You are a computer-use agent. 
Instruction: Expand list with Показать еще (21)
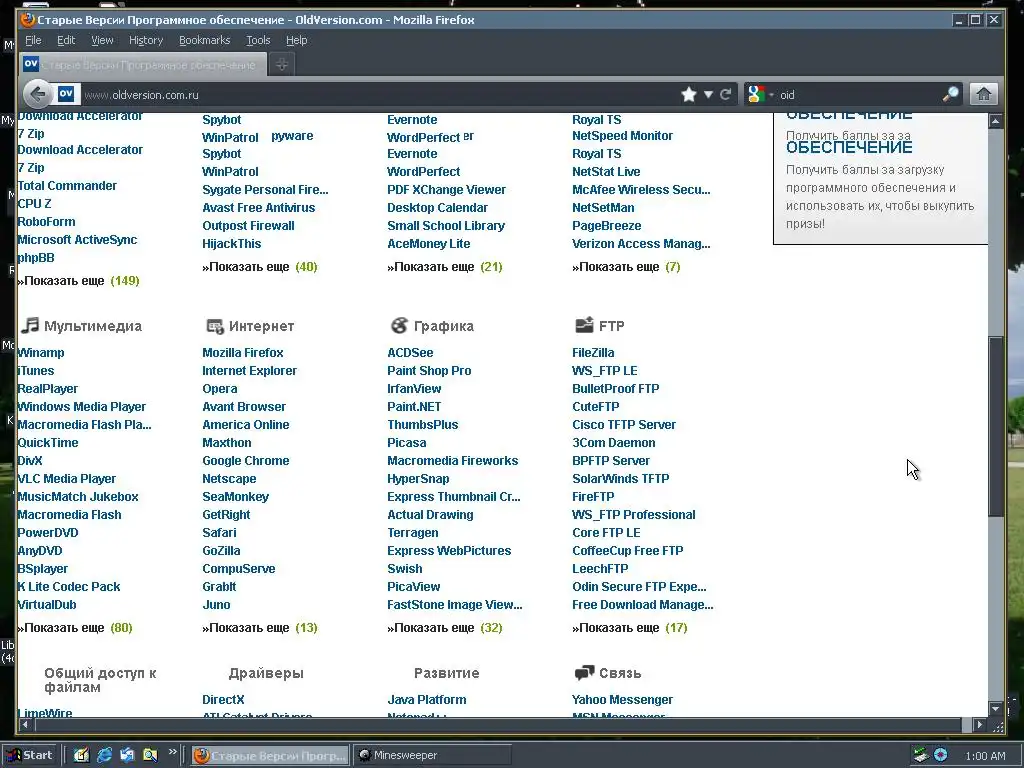(x=445, y=266)
